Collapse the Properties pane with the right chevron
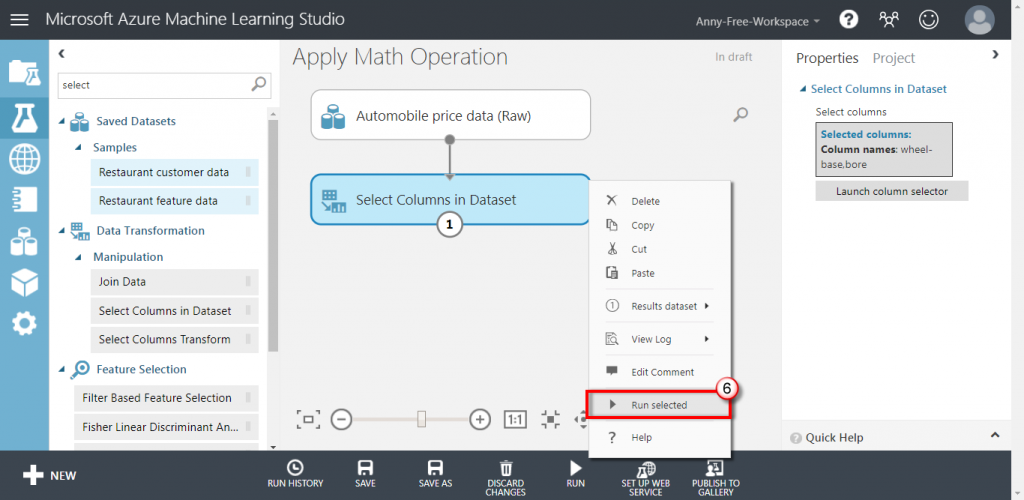Viewport: 1024px width, 500px height. click(x=995, y=55)
